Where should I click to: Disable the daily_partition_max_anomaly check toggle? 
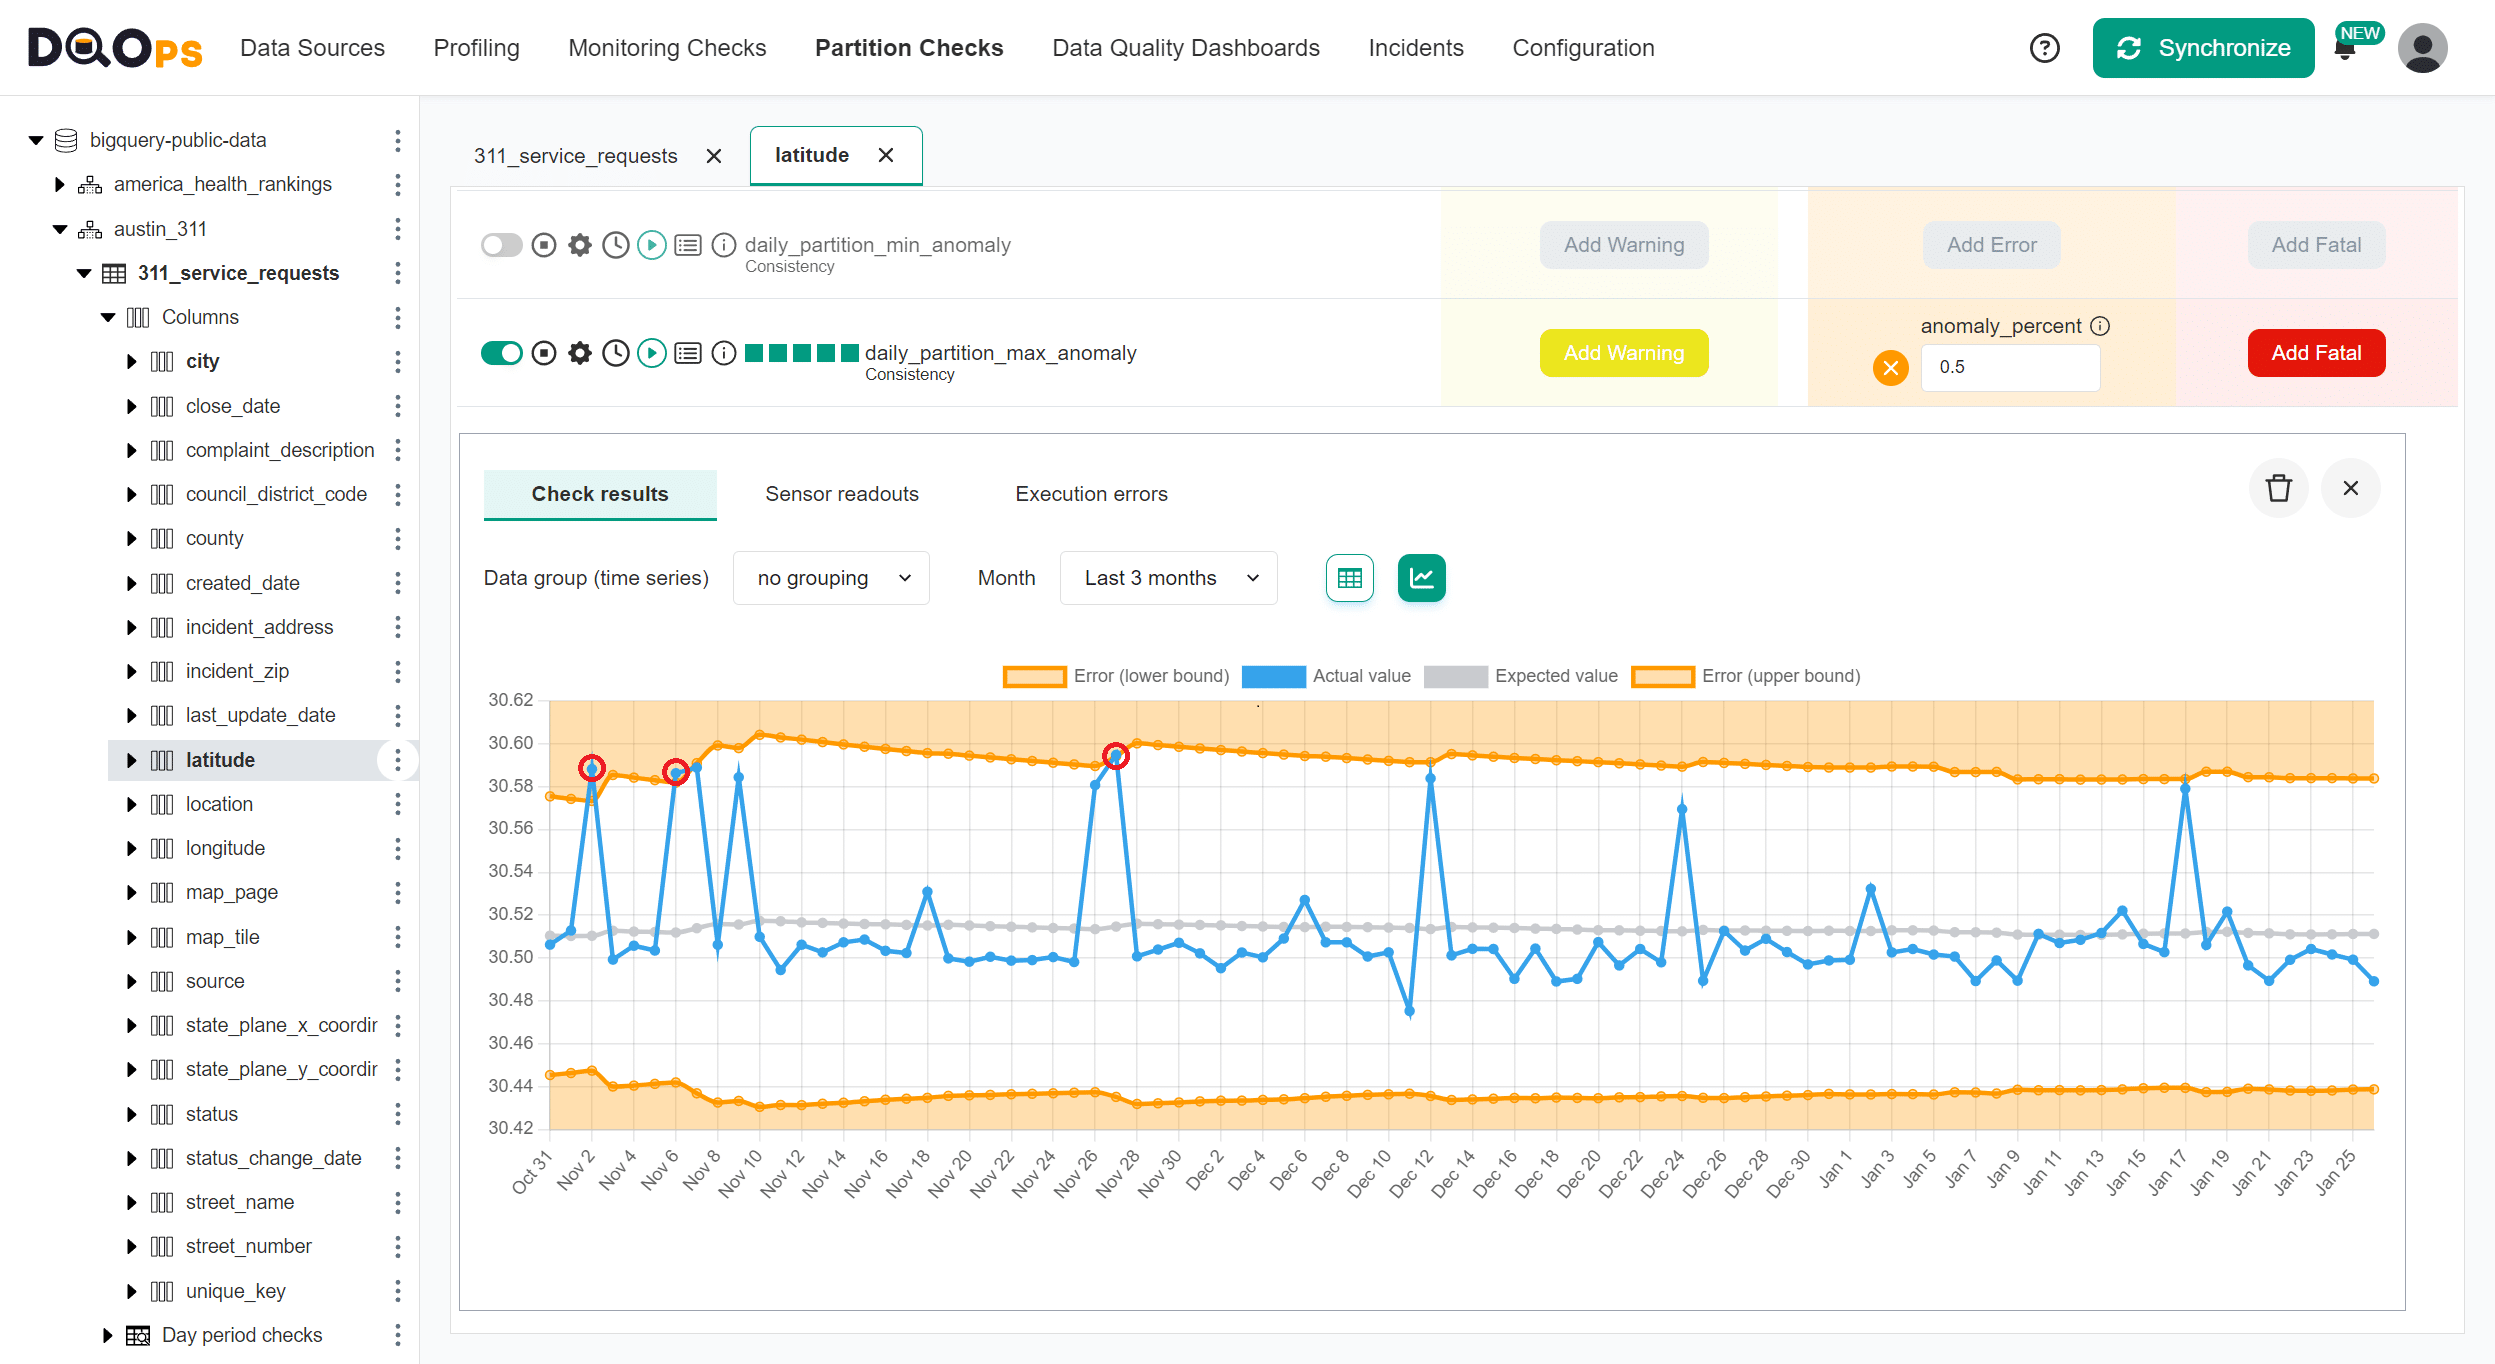(502, 353)
